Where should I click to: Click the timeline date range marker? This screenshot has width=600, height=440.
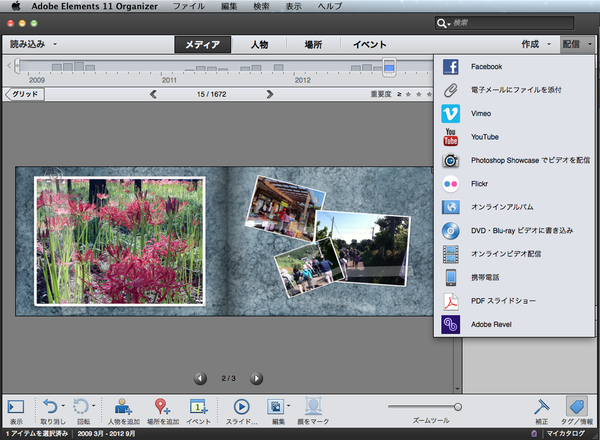(x=389, y=68)
